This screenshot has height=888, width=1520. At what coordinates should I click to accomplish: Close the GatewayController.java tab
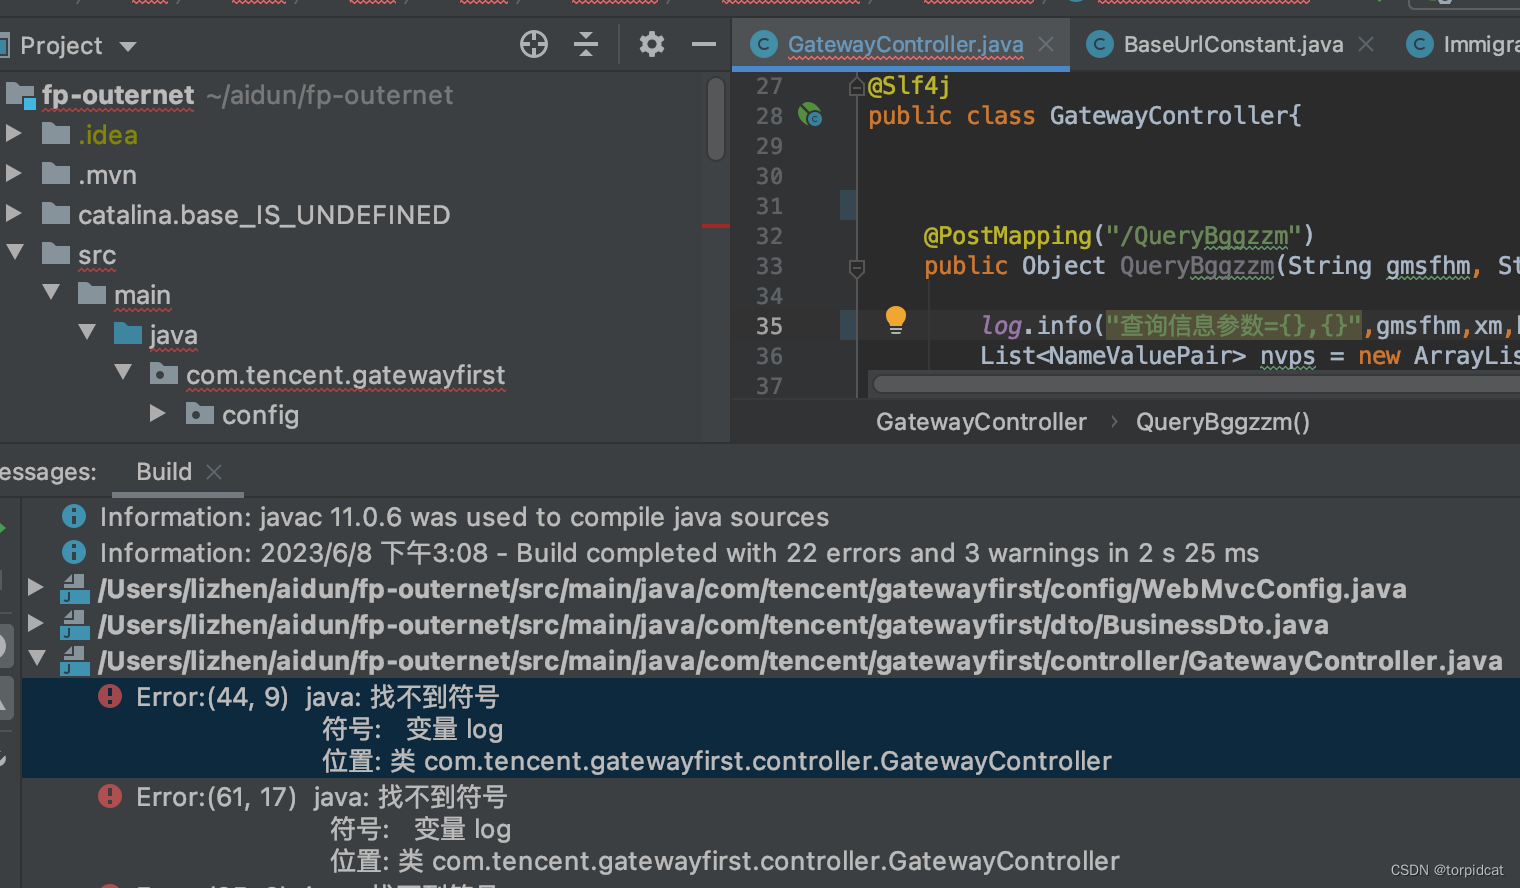(x=1046, y=45)
